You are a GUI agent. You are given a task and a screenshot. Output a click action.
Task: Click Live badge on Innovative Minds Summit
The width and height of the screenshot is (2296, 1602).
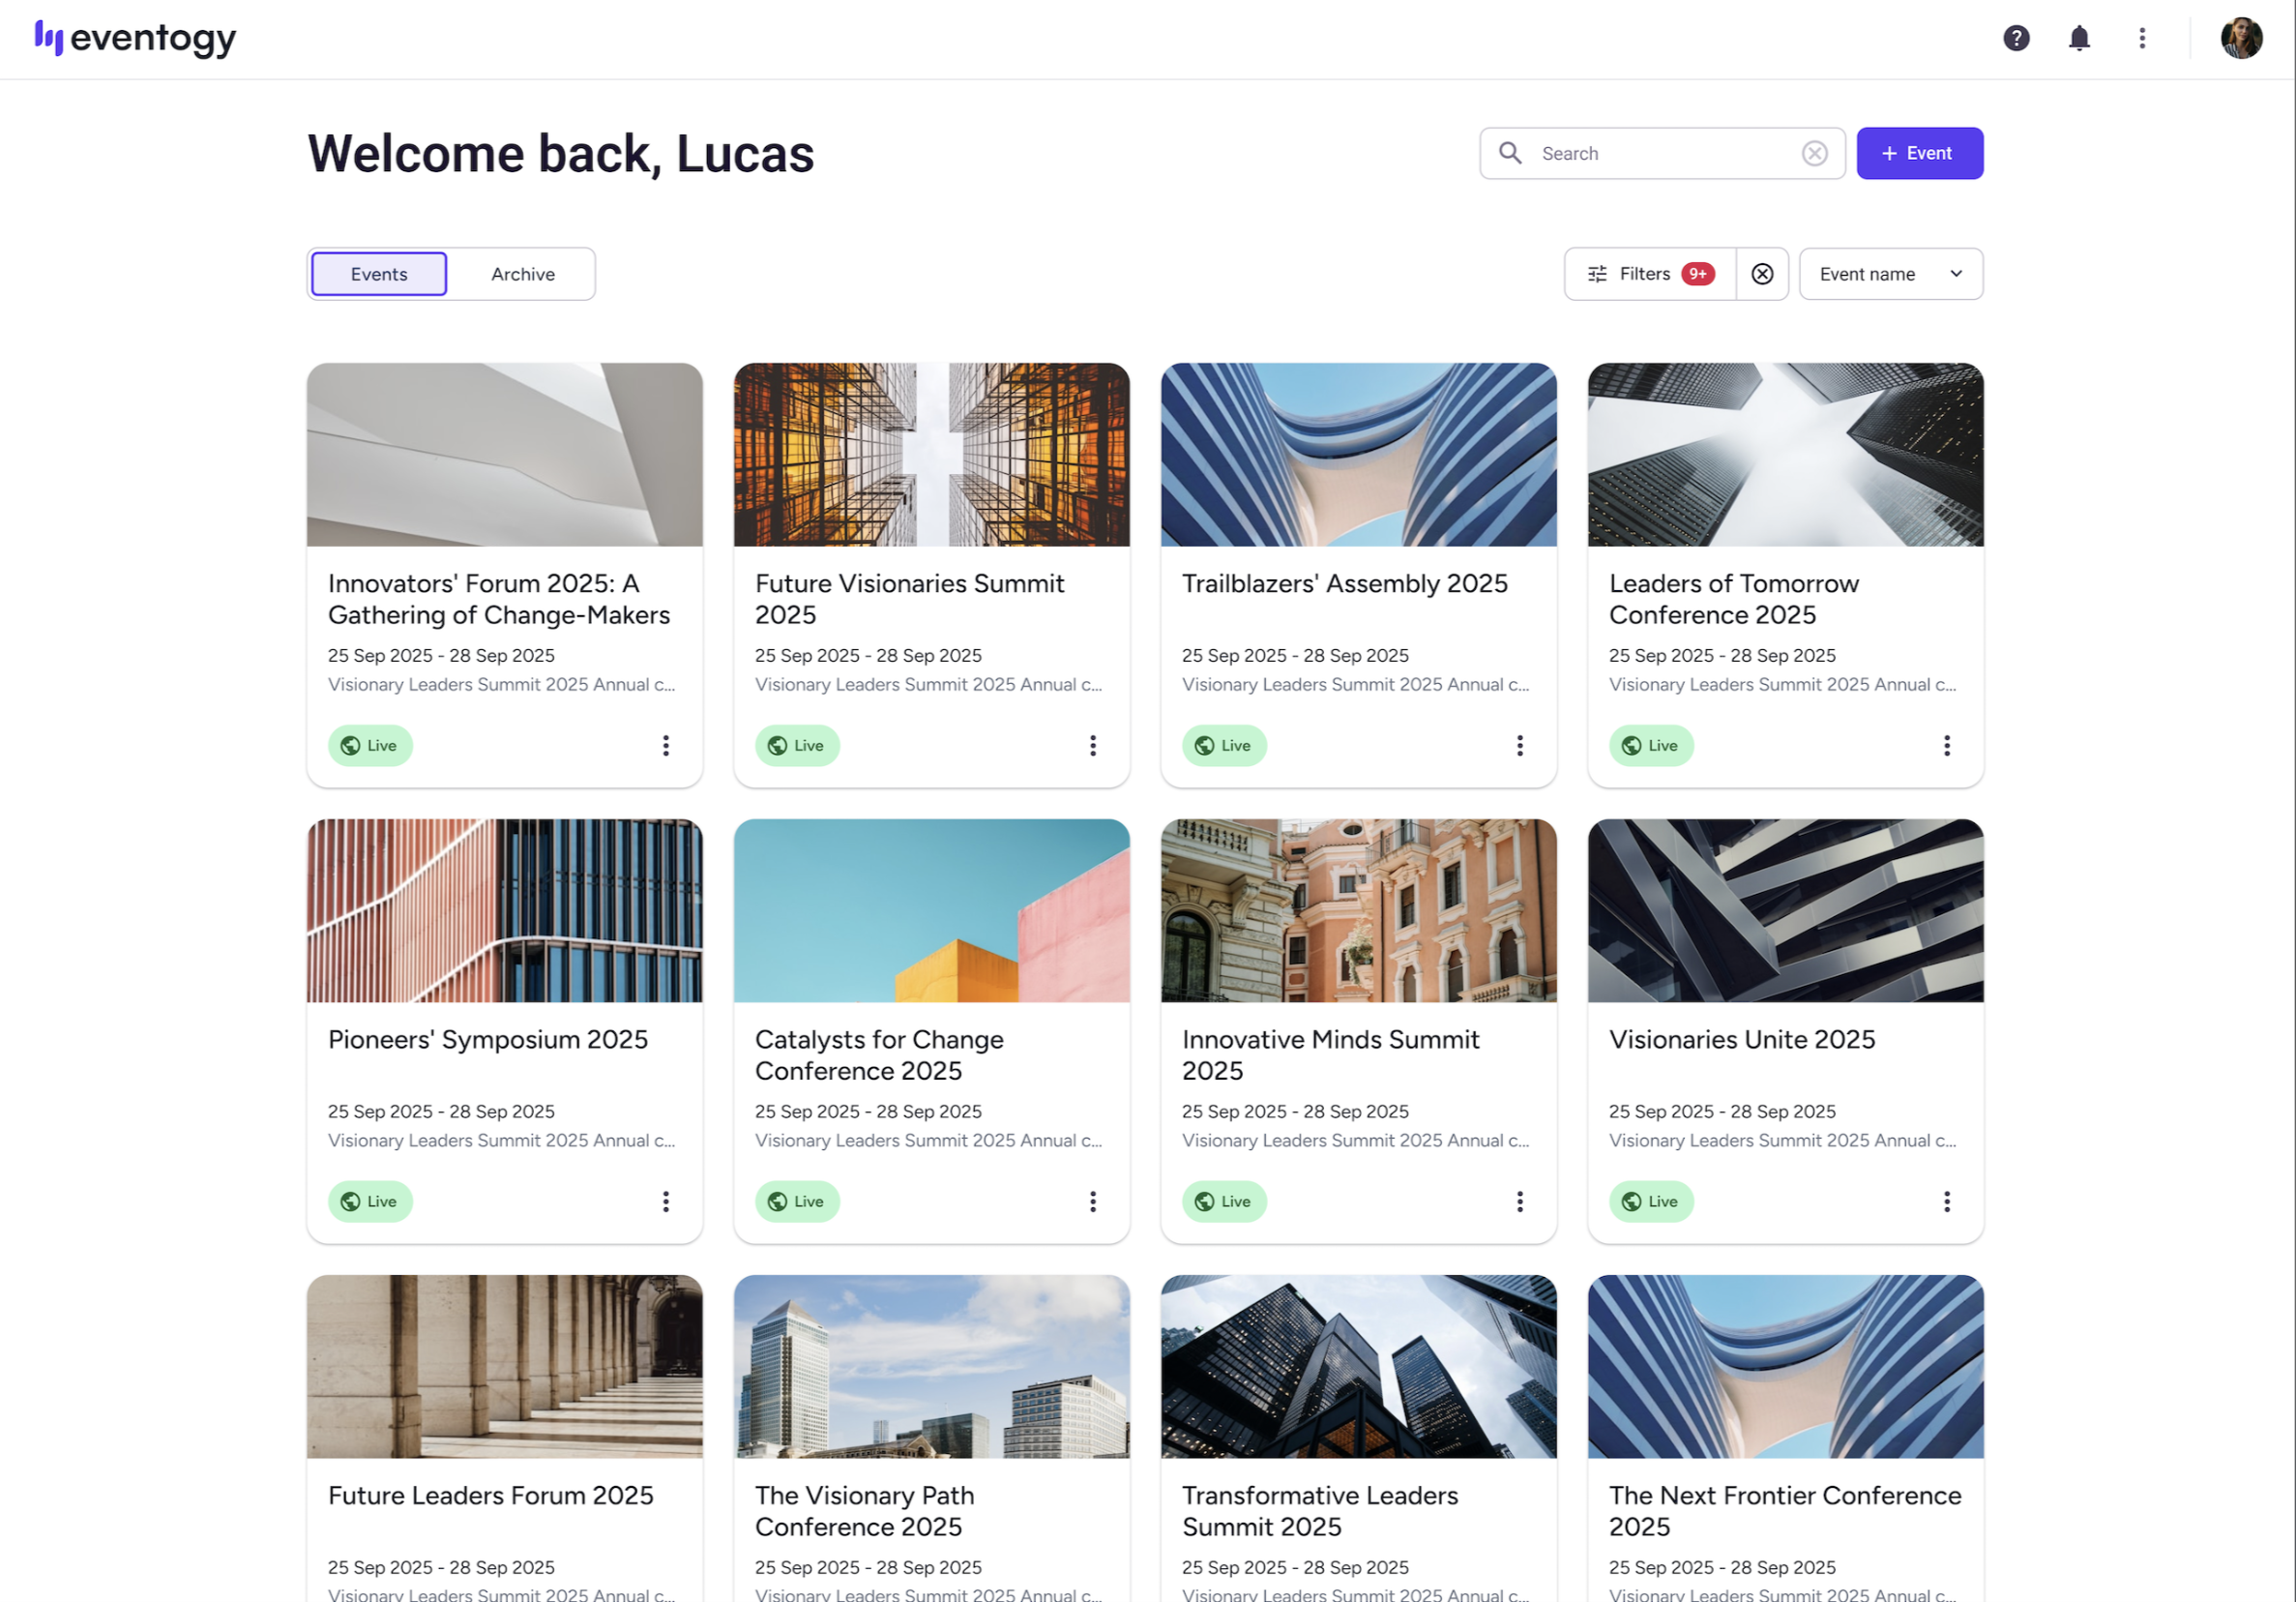pyautogui.click(x=1224, y=1201)
